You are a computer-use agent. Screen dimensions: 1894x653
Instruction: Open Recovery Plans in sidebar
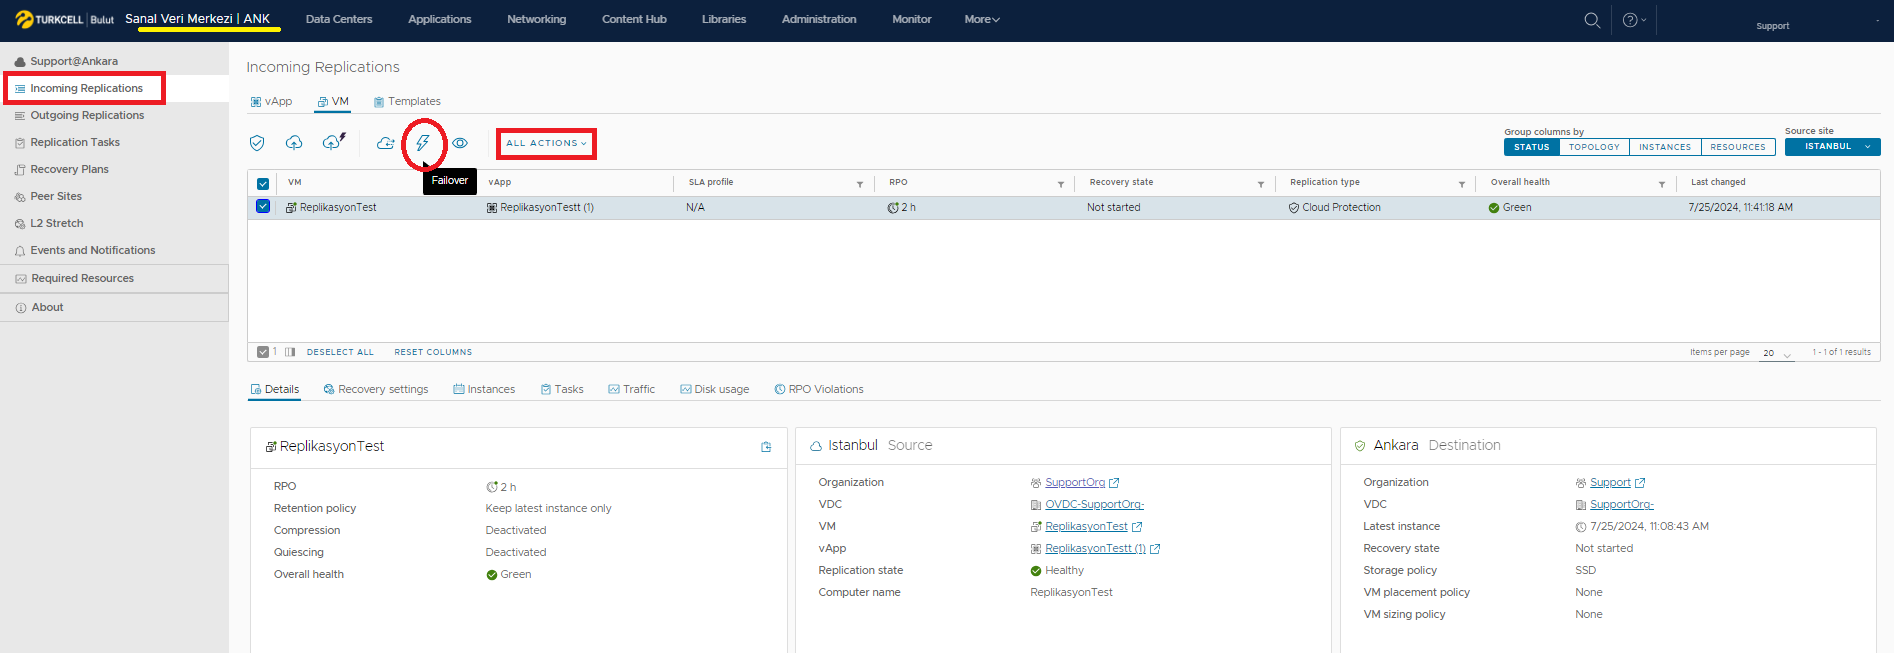tap(69, 170)
